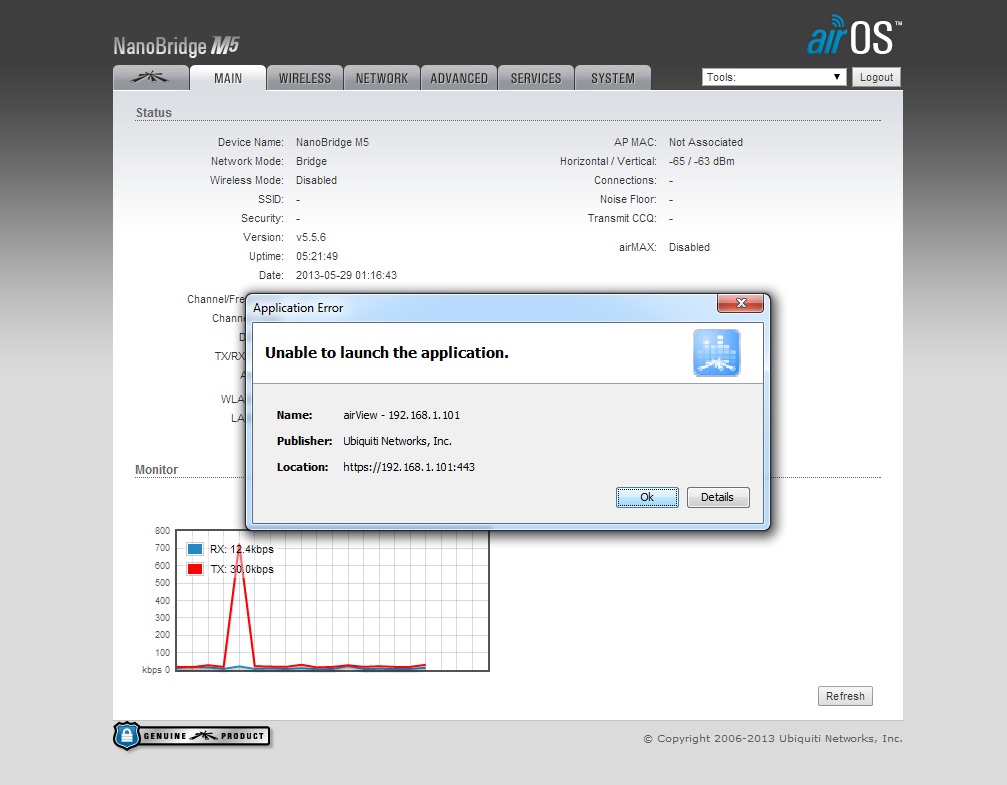Expand the Tools dropdown
Image resolution: width=1007 pixels, height=785 pixels.
774,77
